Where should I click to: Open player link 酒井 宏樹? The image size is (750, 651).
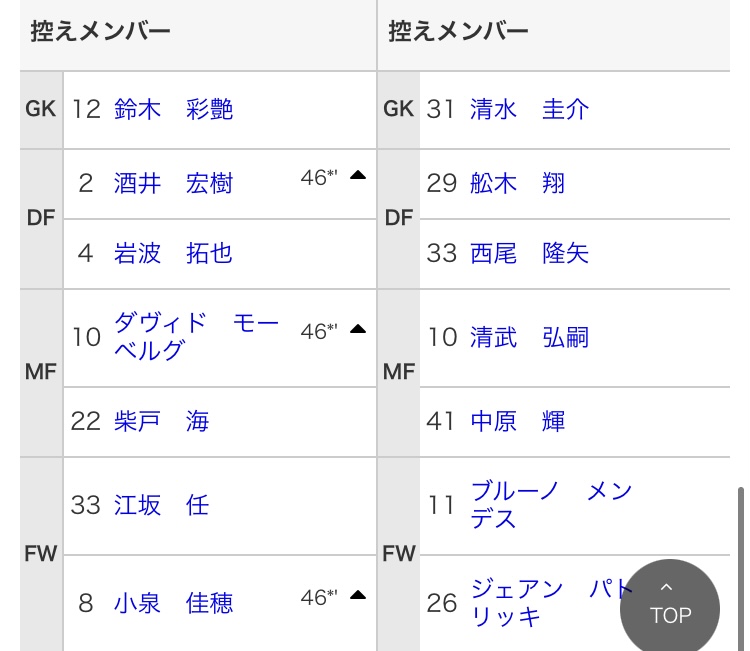[x=173, y=183]
